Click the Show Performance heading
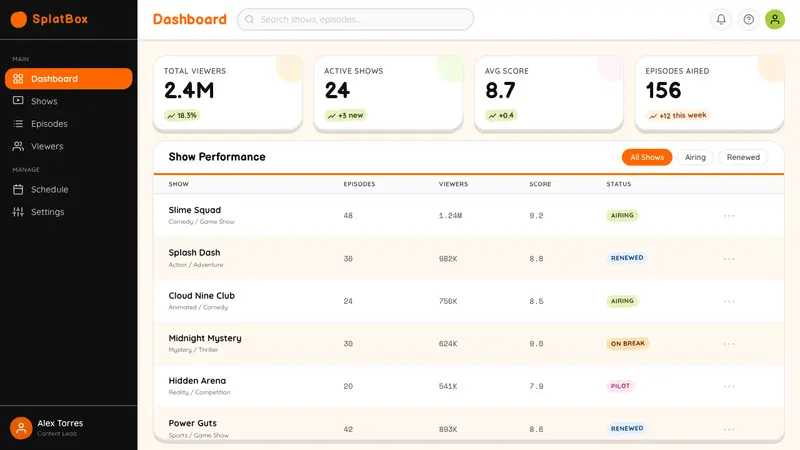The height and width of the screenshot is (450, 800). pos(217,157)
